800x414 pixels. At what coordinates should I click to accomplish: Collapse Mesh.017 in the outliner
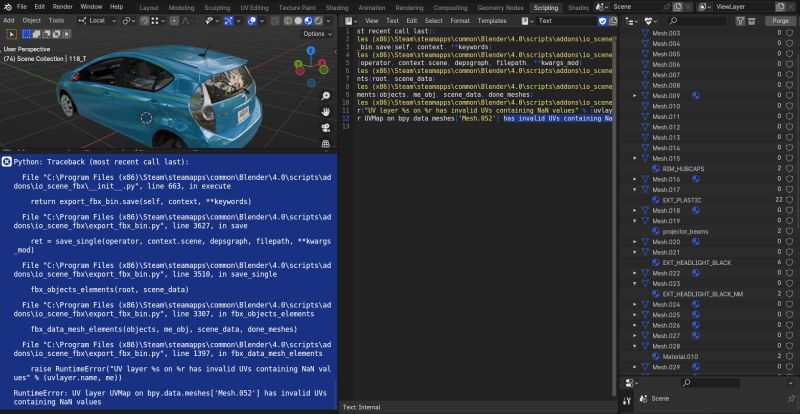click(x=635, y=189)
